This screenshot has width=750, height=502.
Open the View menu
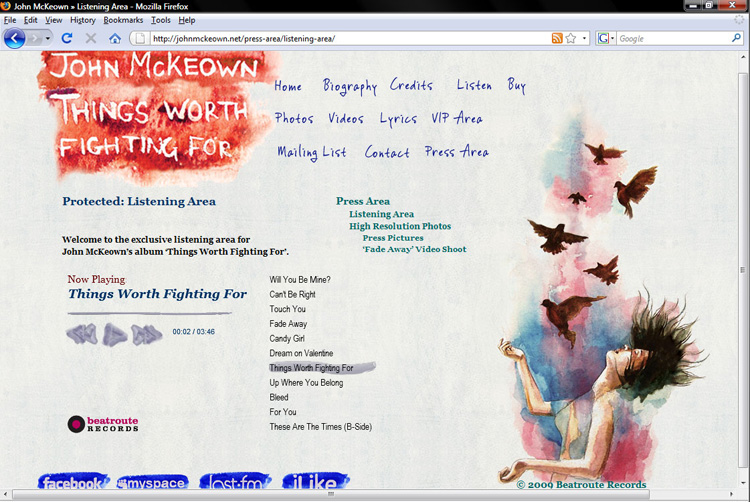[54, 20]
